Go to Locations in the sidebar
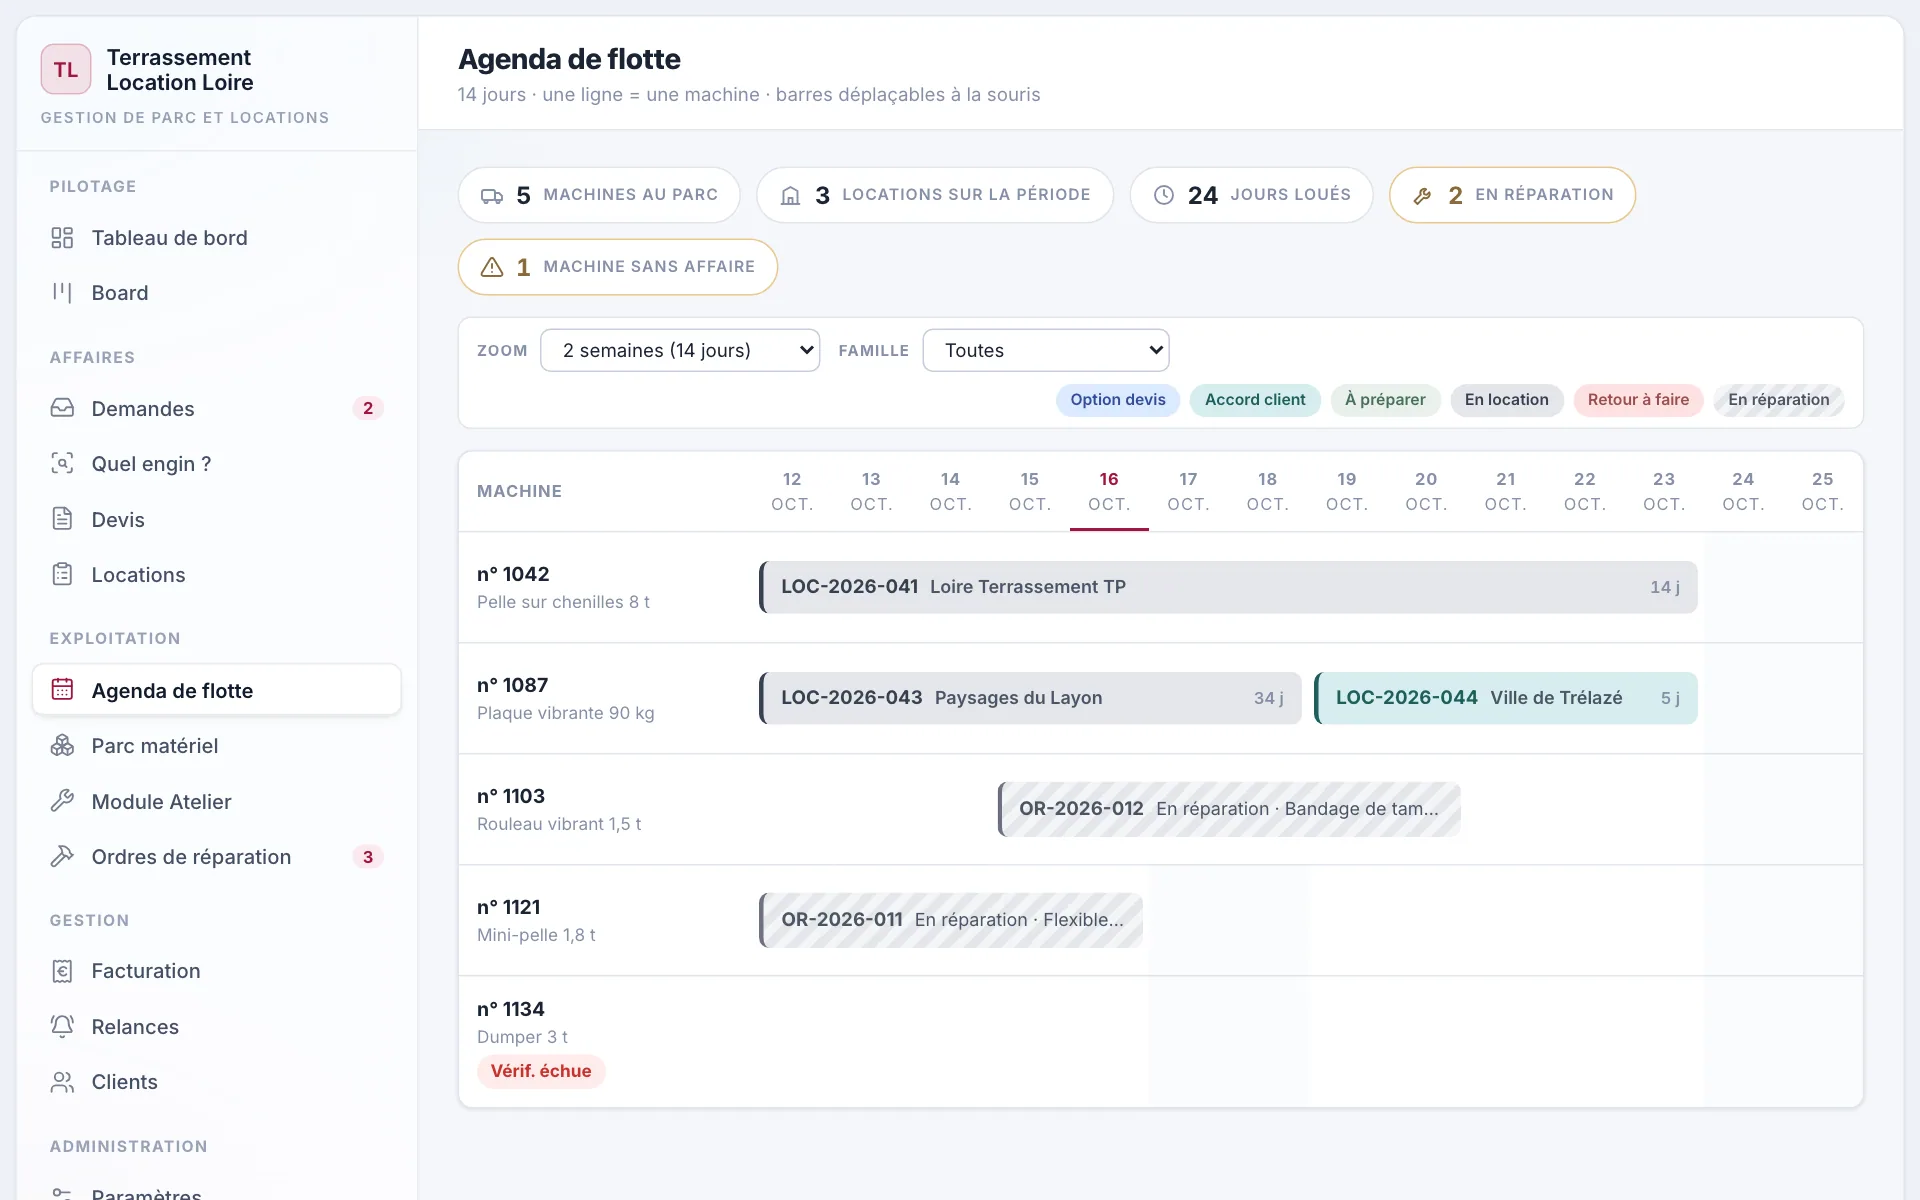 click(217, 574)
